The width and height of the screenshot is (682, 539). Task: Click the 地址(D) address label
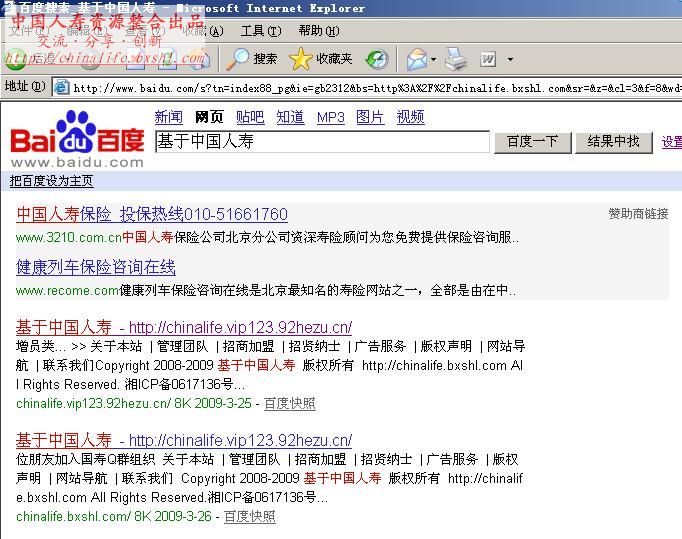tap(25, 87)
